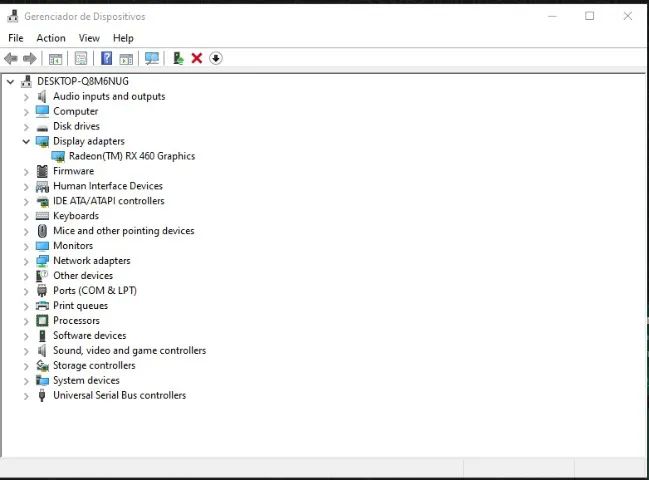Click the Back arrow toolbar icon
The image size is (649, 480).
(11, 58)
